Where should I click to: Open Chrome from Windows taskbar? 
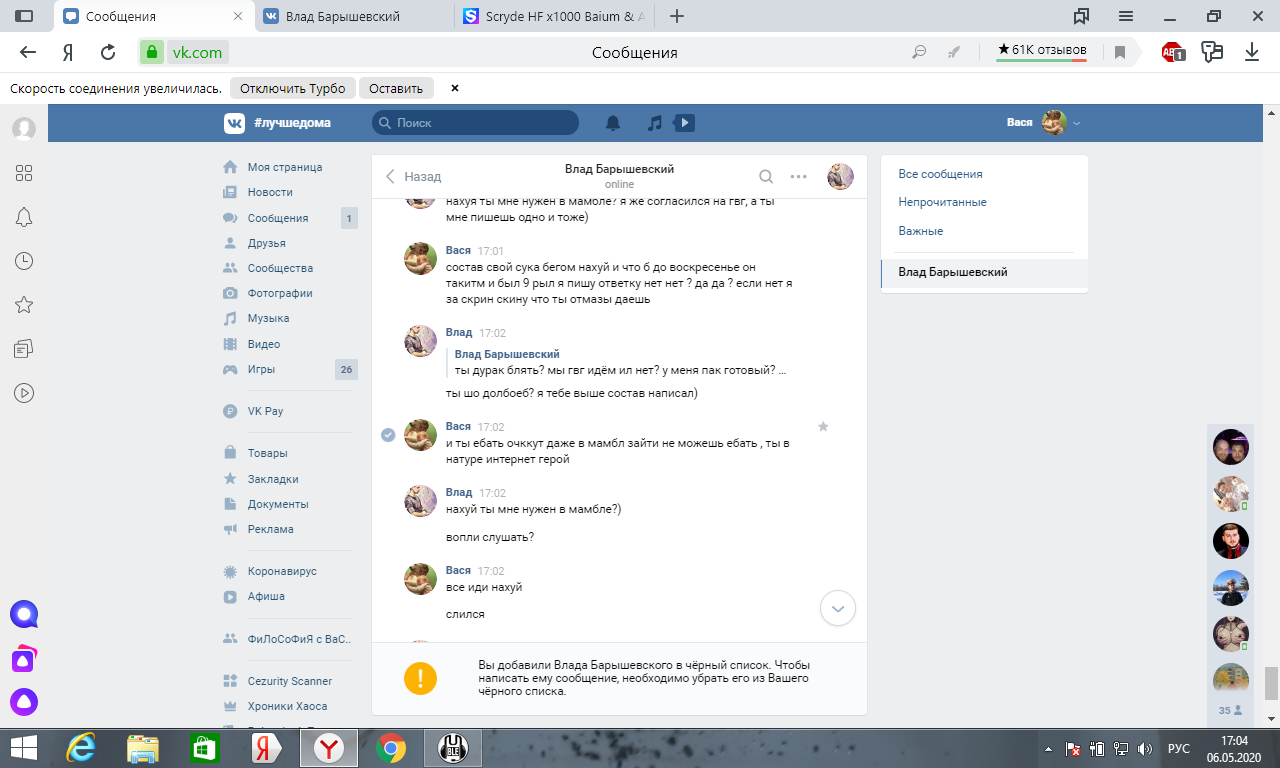click(390, 747)
